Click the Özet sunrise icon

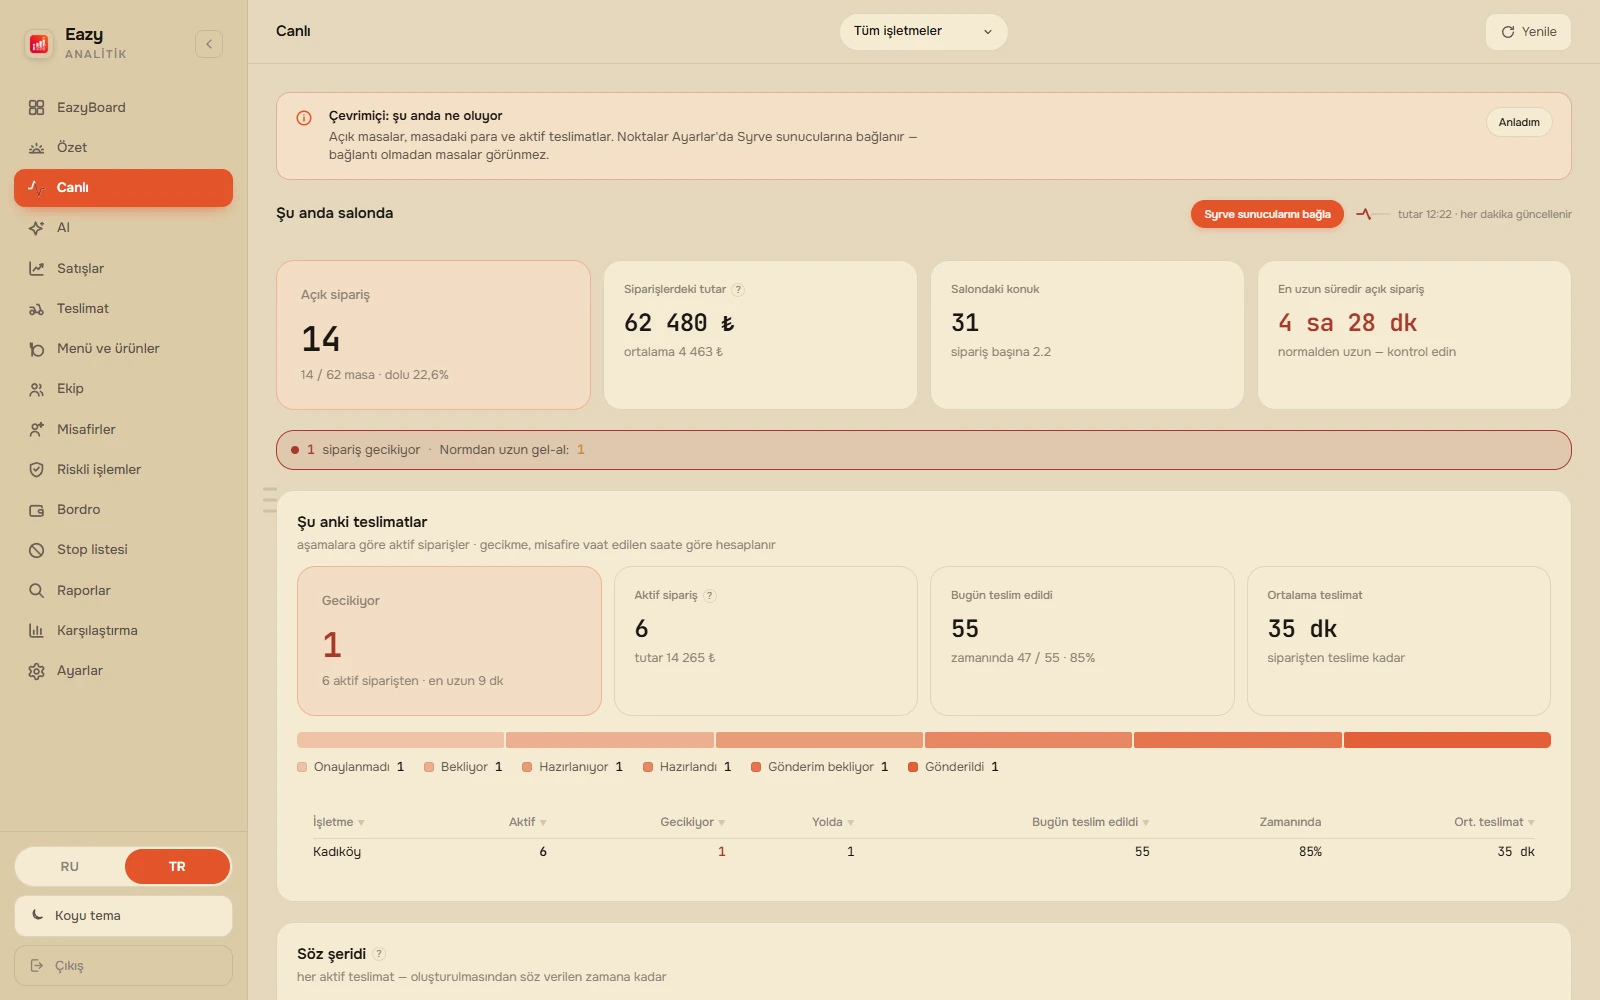pos(37,148)
